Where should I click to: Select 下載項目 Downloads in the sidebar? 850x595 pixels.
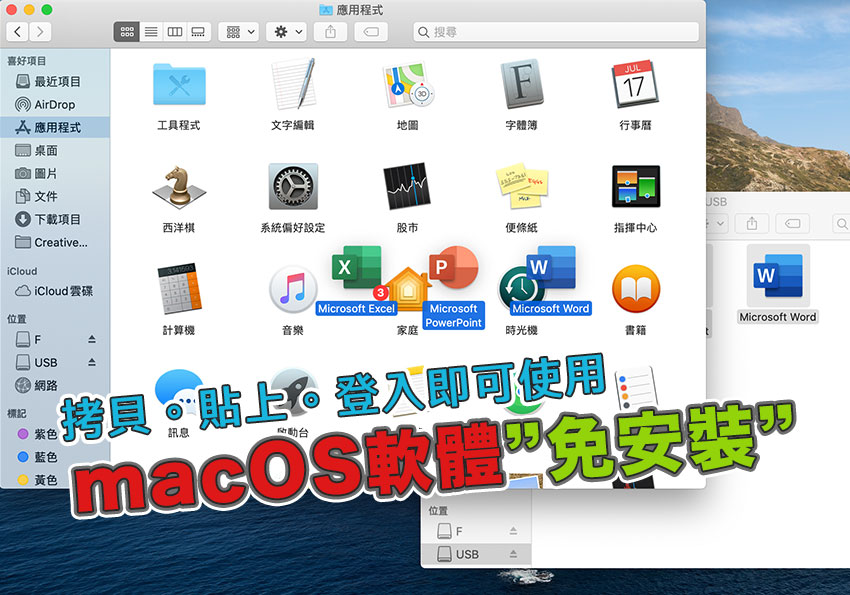55,219
